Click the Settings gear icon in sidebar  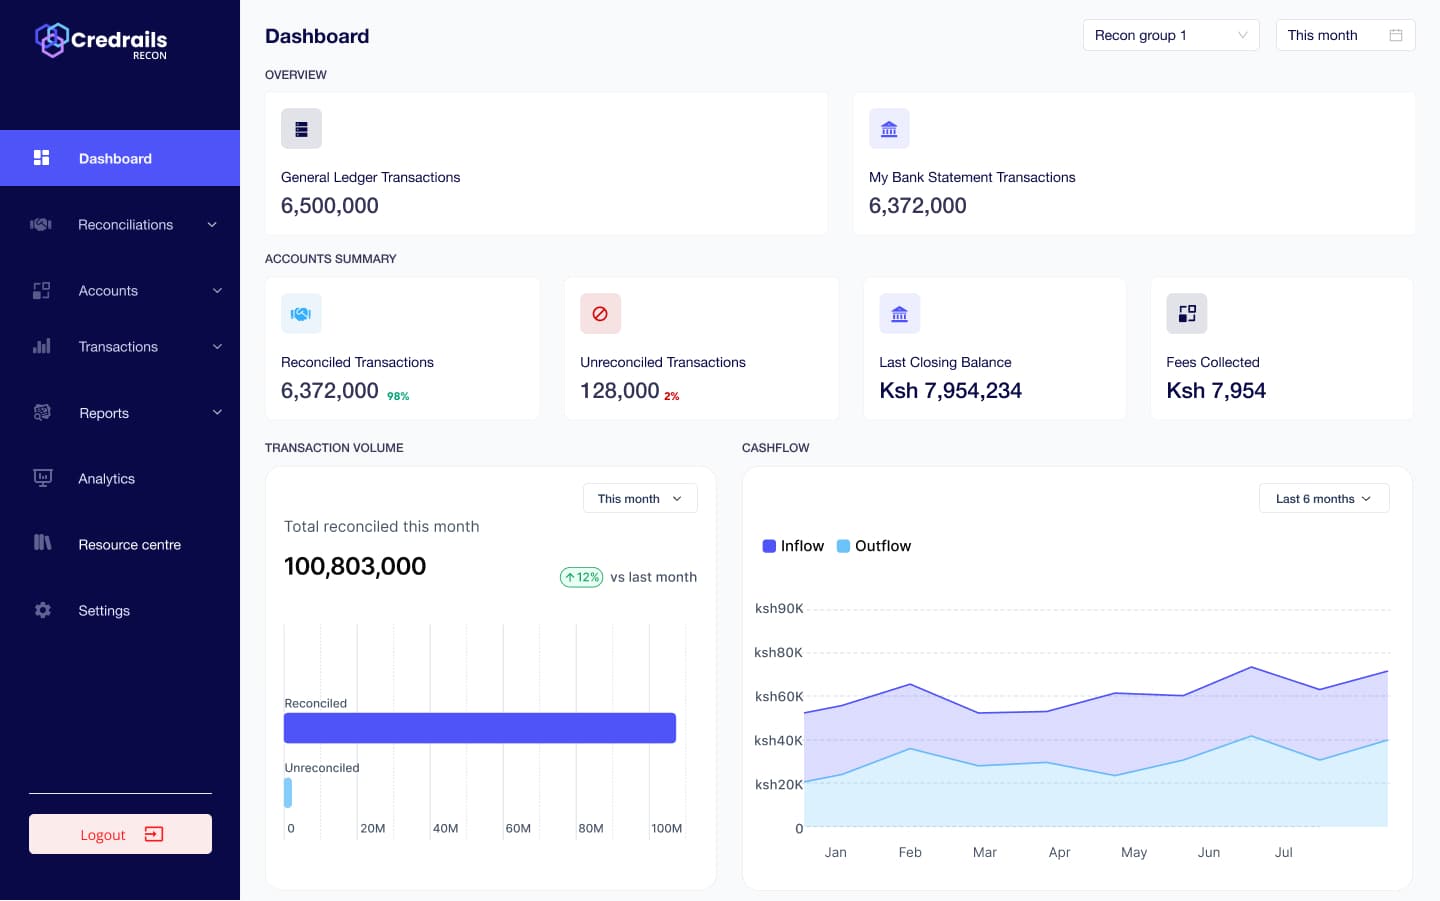42,610
